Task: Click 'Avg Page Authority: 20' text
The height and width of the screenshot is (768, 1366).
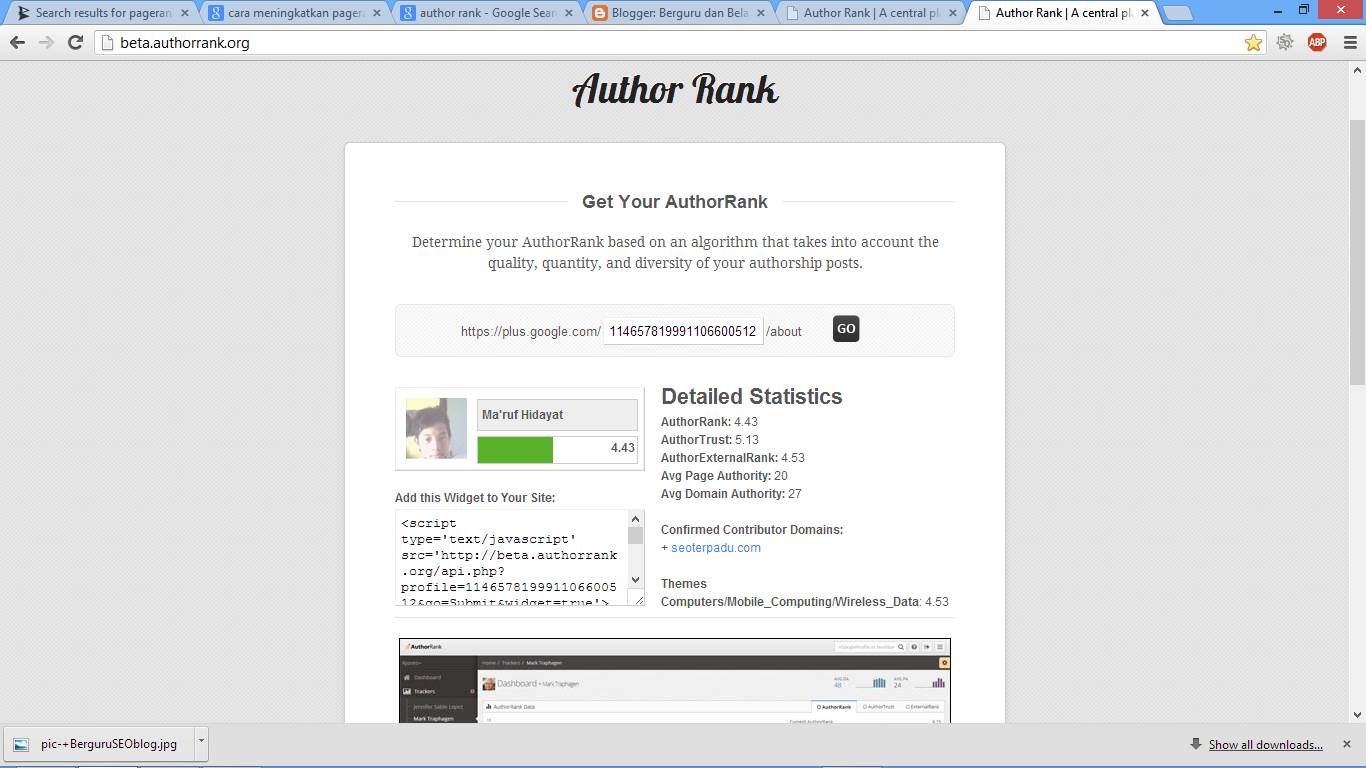Action: [x=724, y=476]
